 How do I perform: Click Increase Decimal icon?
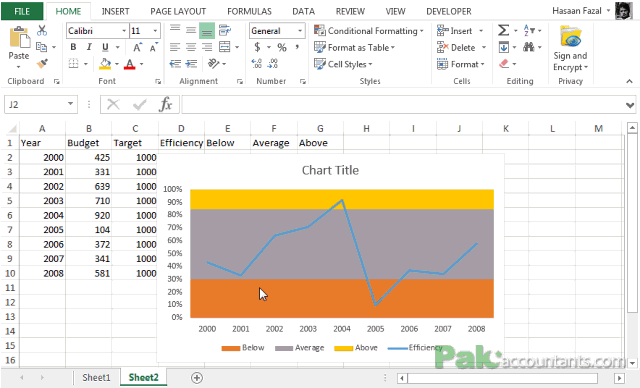257,64
